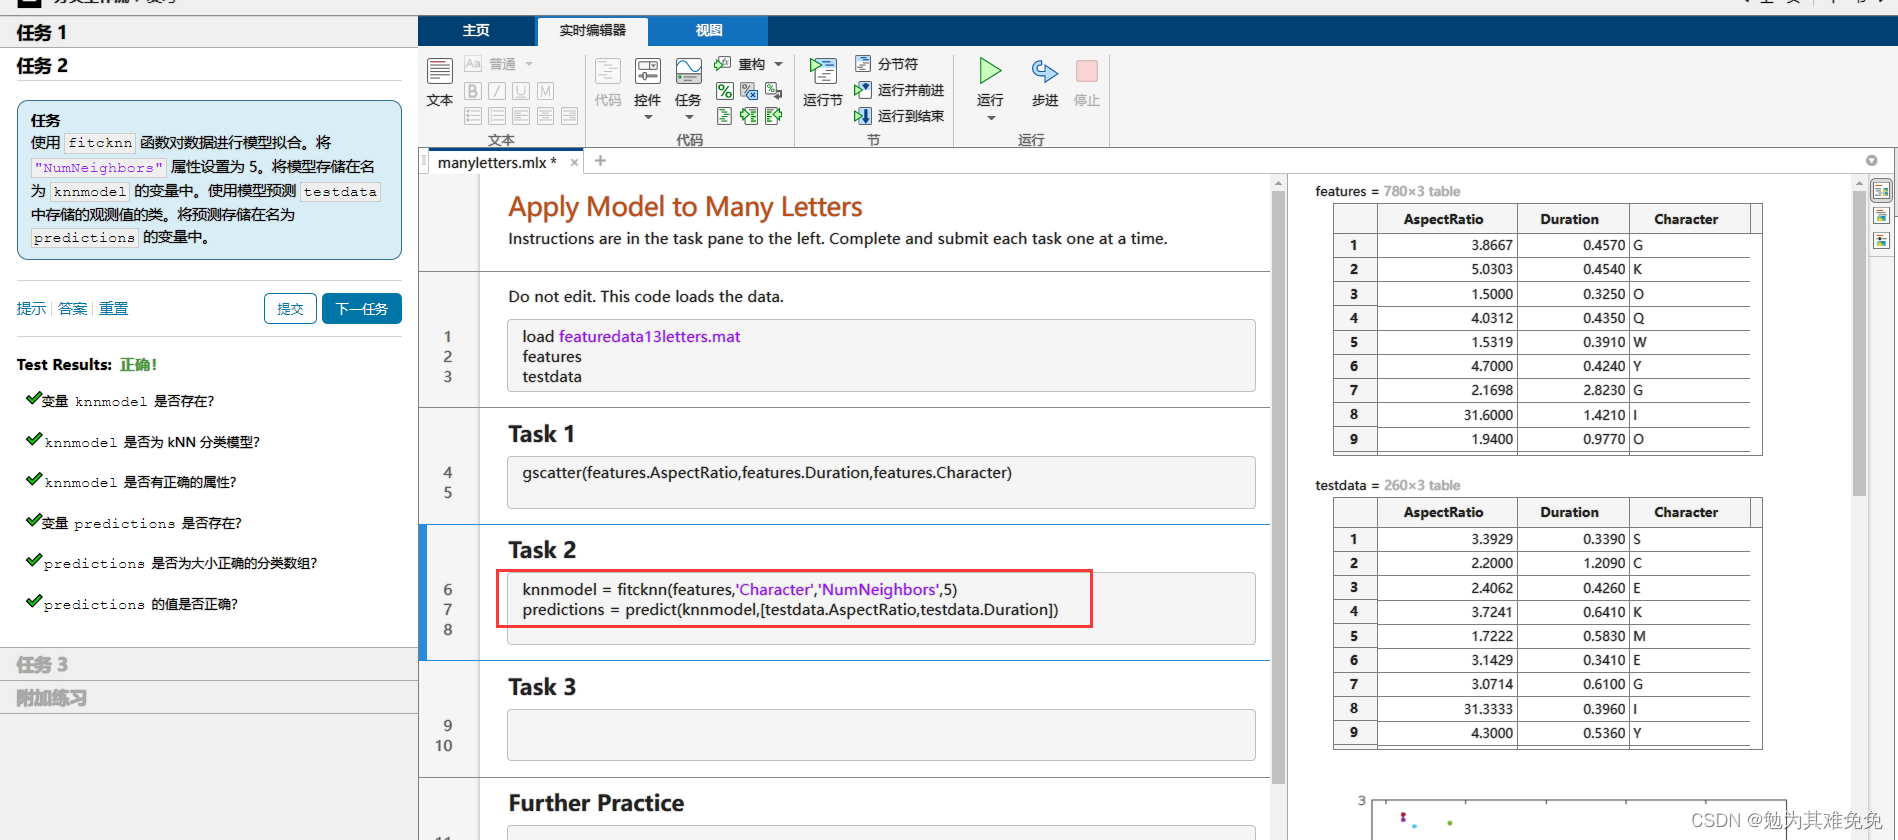Image resolution: width=1898 pixels, height=840 pixels.
Task: Open the 重构 (Refactor) dropdown arrow
Action: 779,64
